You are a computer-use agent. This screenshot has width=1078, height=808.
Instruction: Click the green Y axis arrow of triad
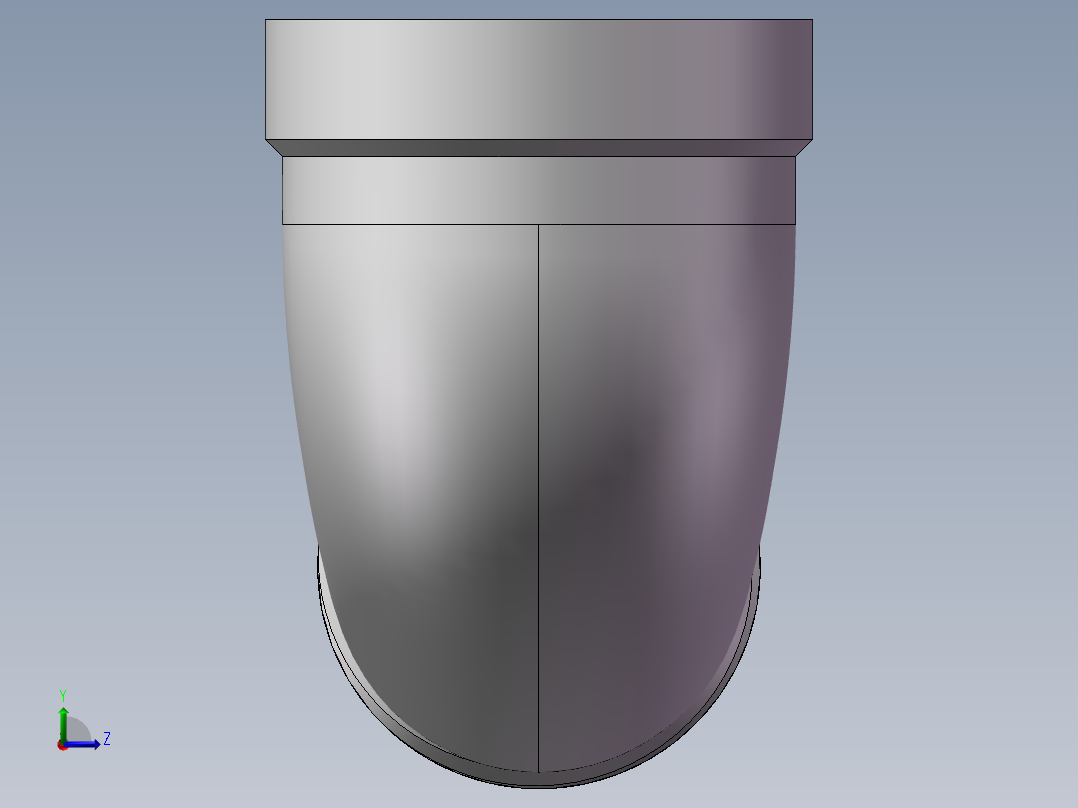click(x=63, y=724)
